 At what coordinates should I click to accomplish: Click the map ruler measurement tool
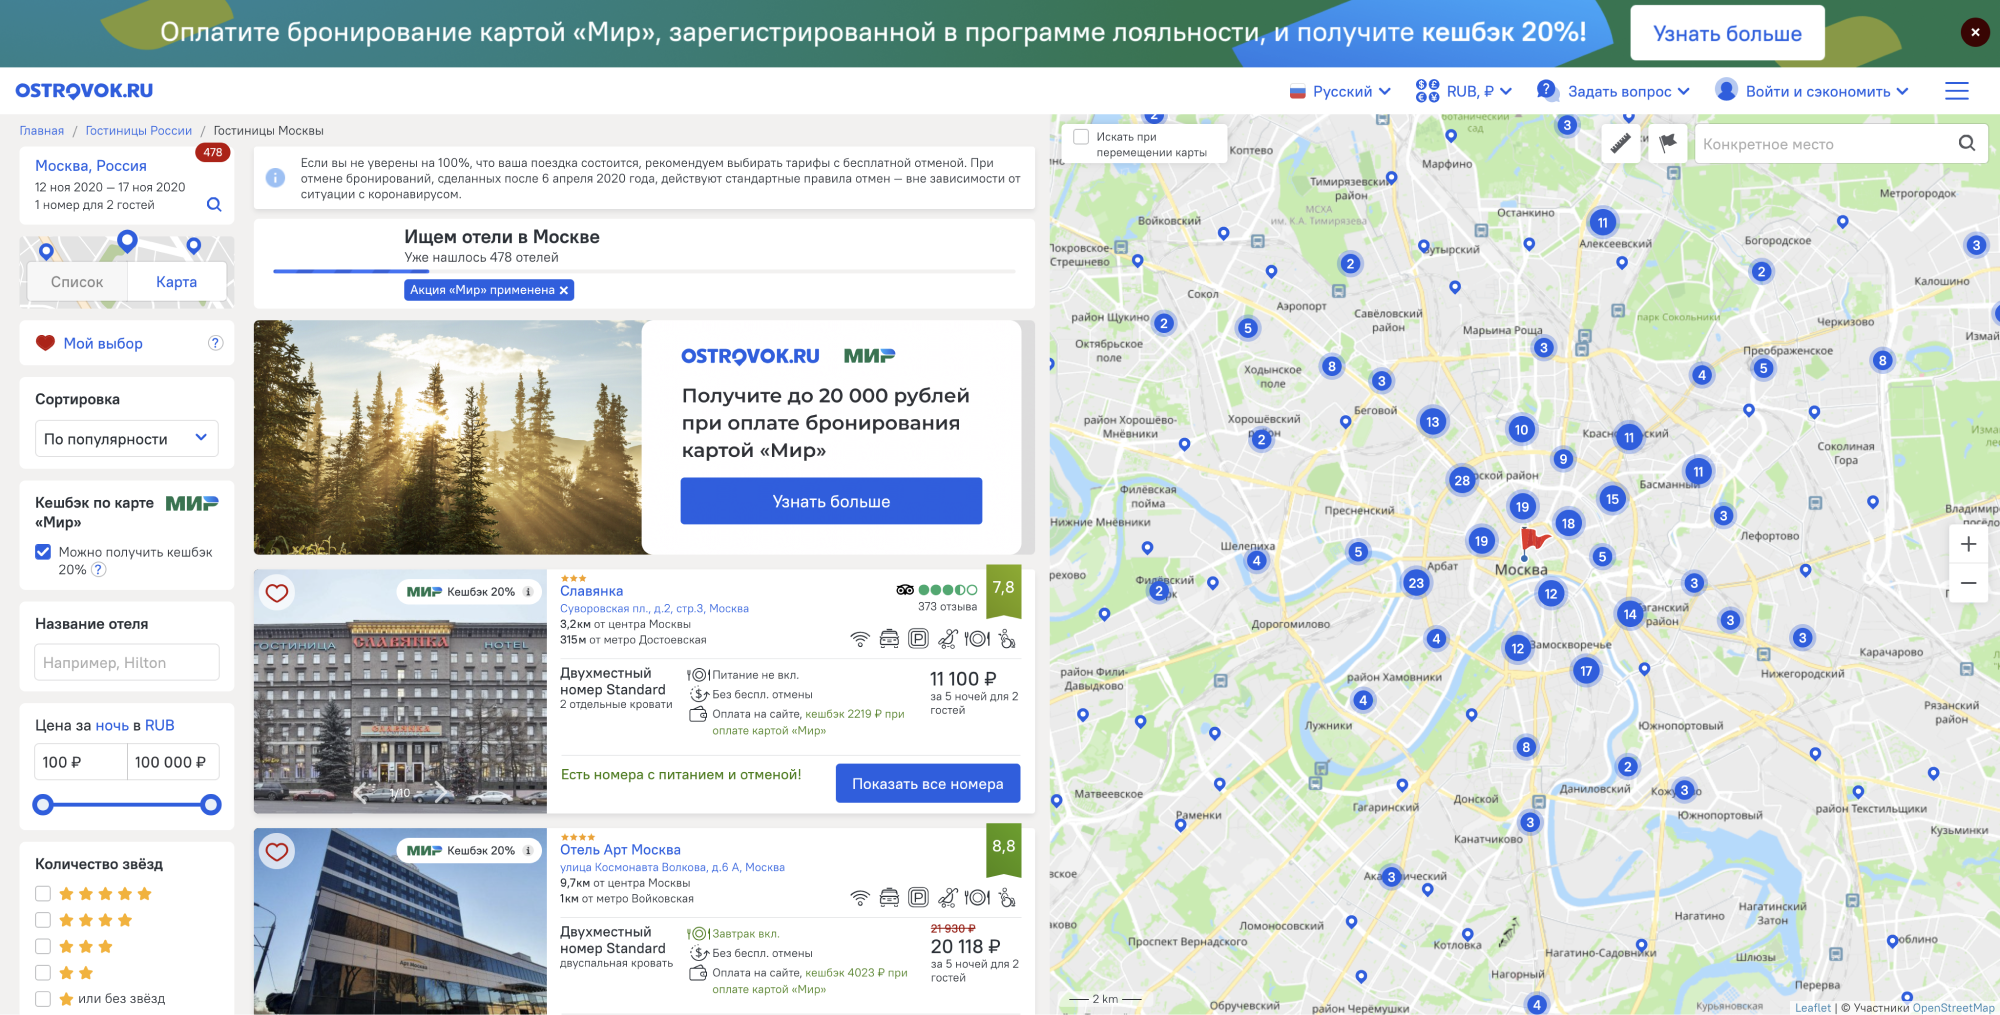1621,143
